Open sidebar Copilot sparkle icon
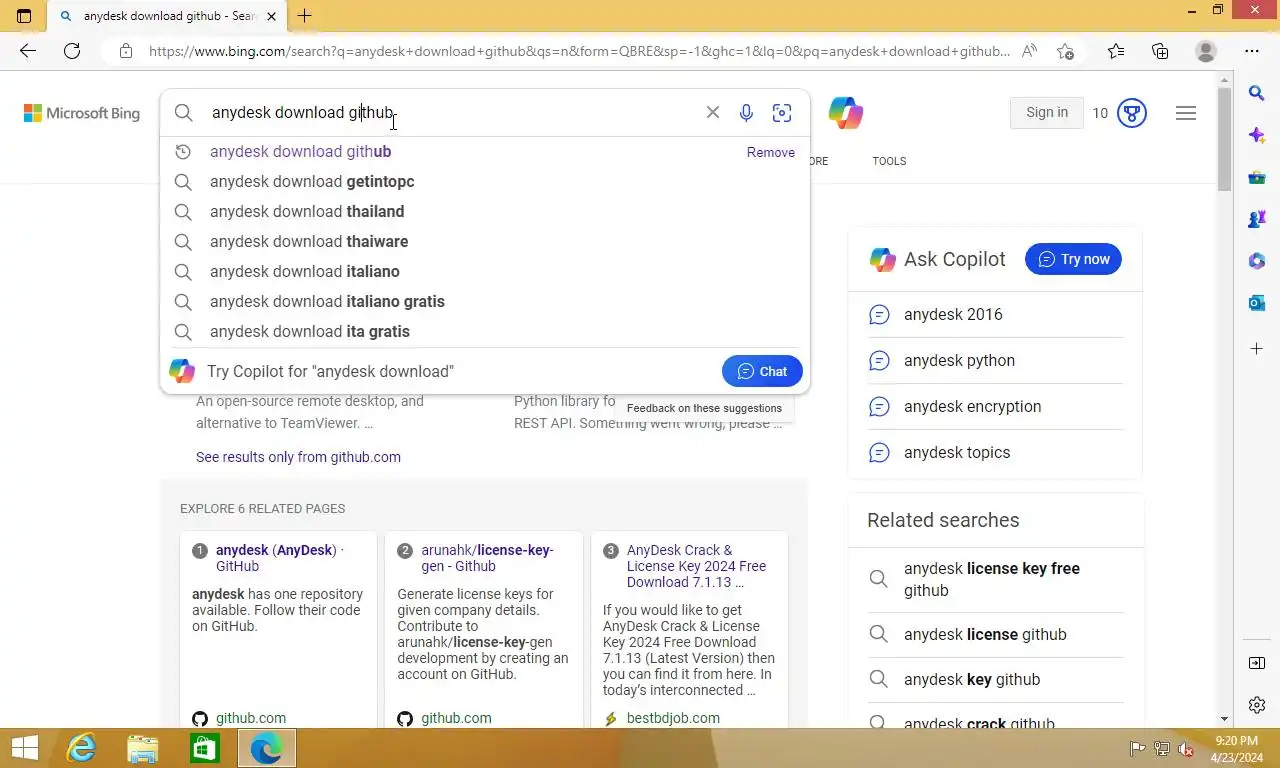1280x768 pixels. point(1257,135)
